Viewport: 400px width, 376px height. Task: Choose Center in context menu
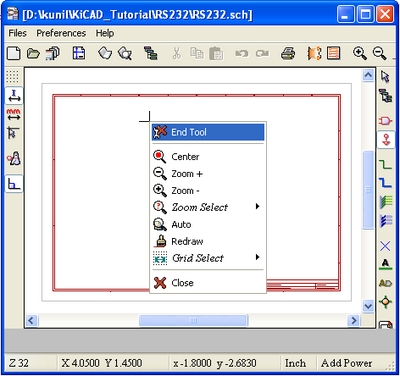pos(208,157)
